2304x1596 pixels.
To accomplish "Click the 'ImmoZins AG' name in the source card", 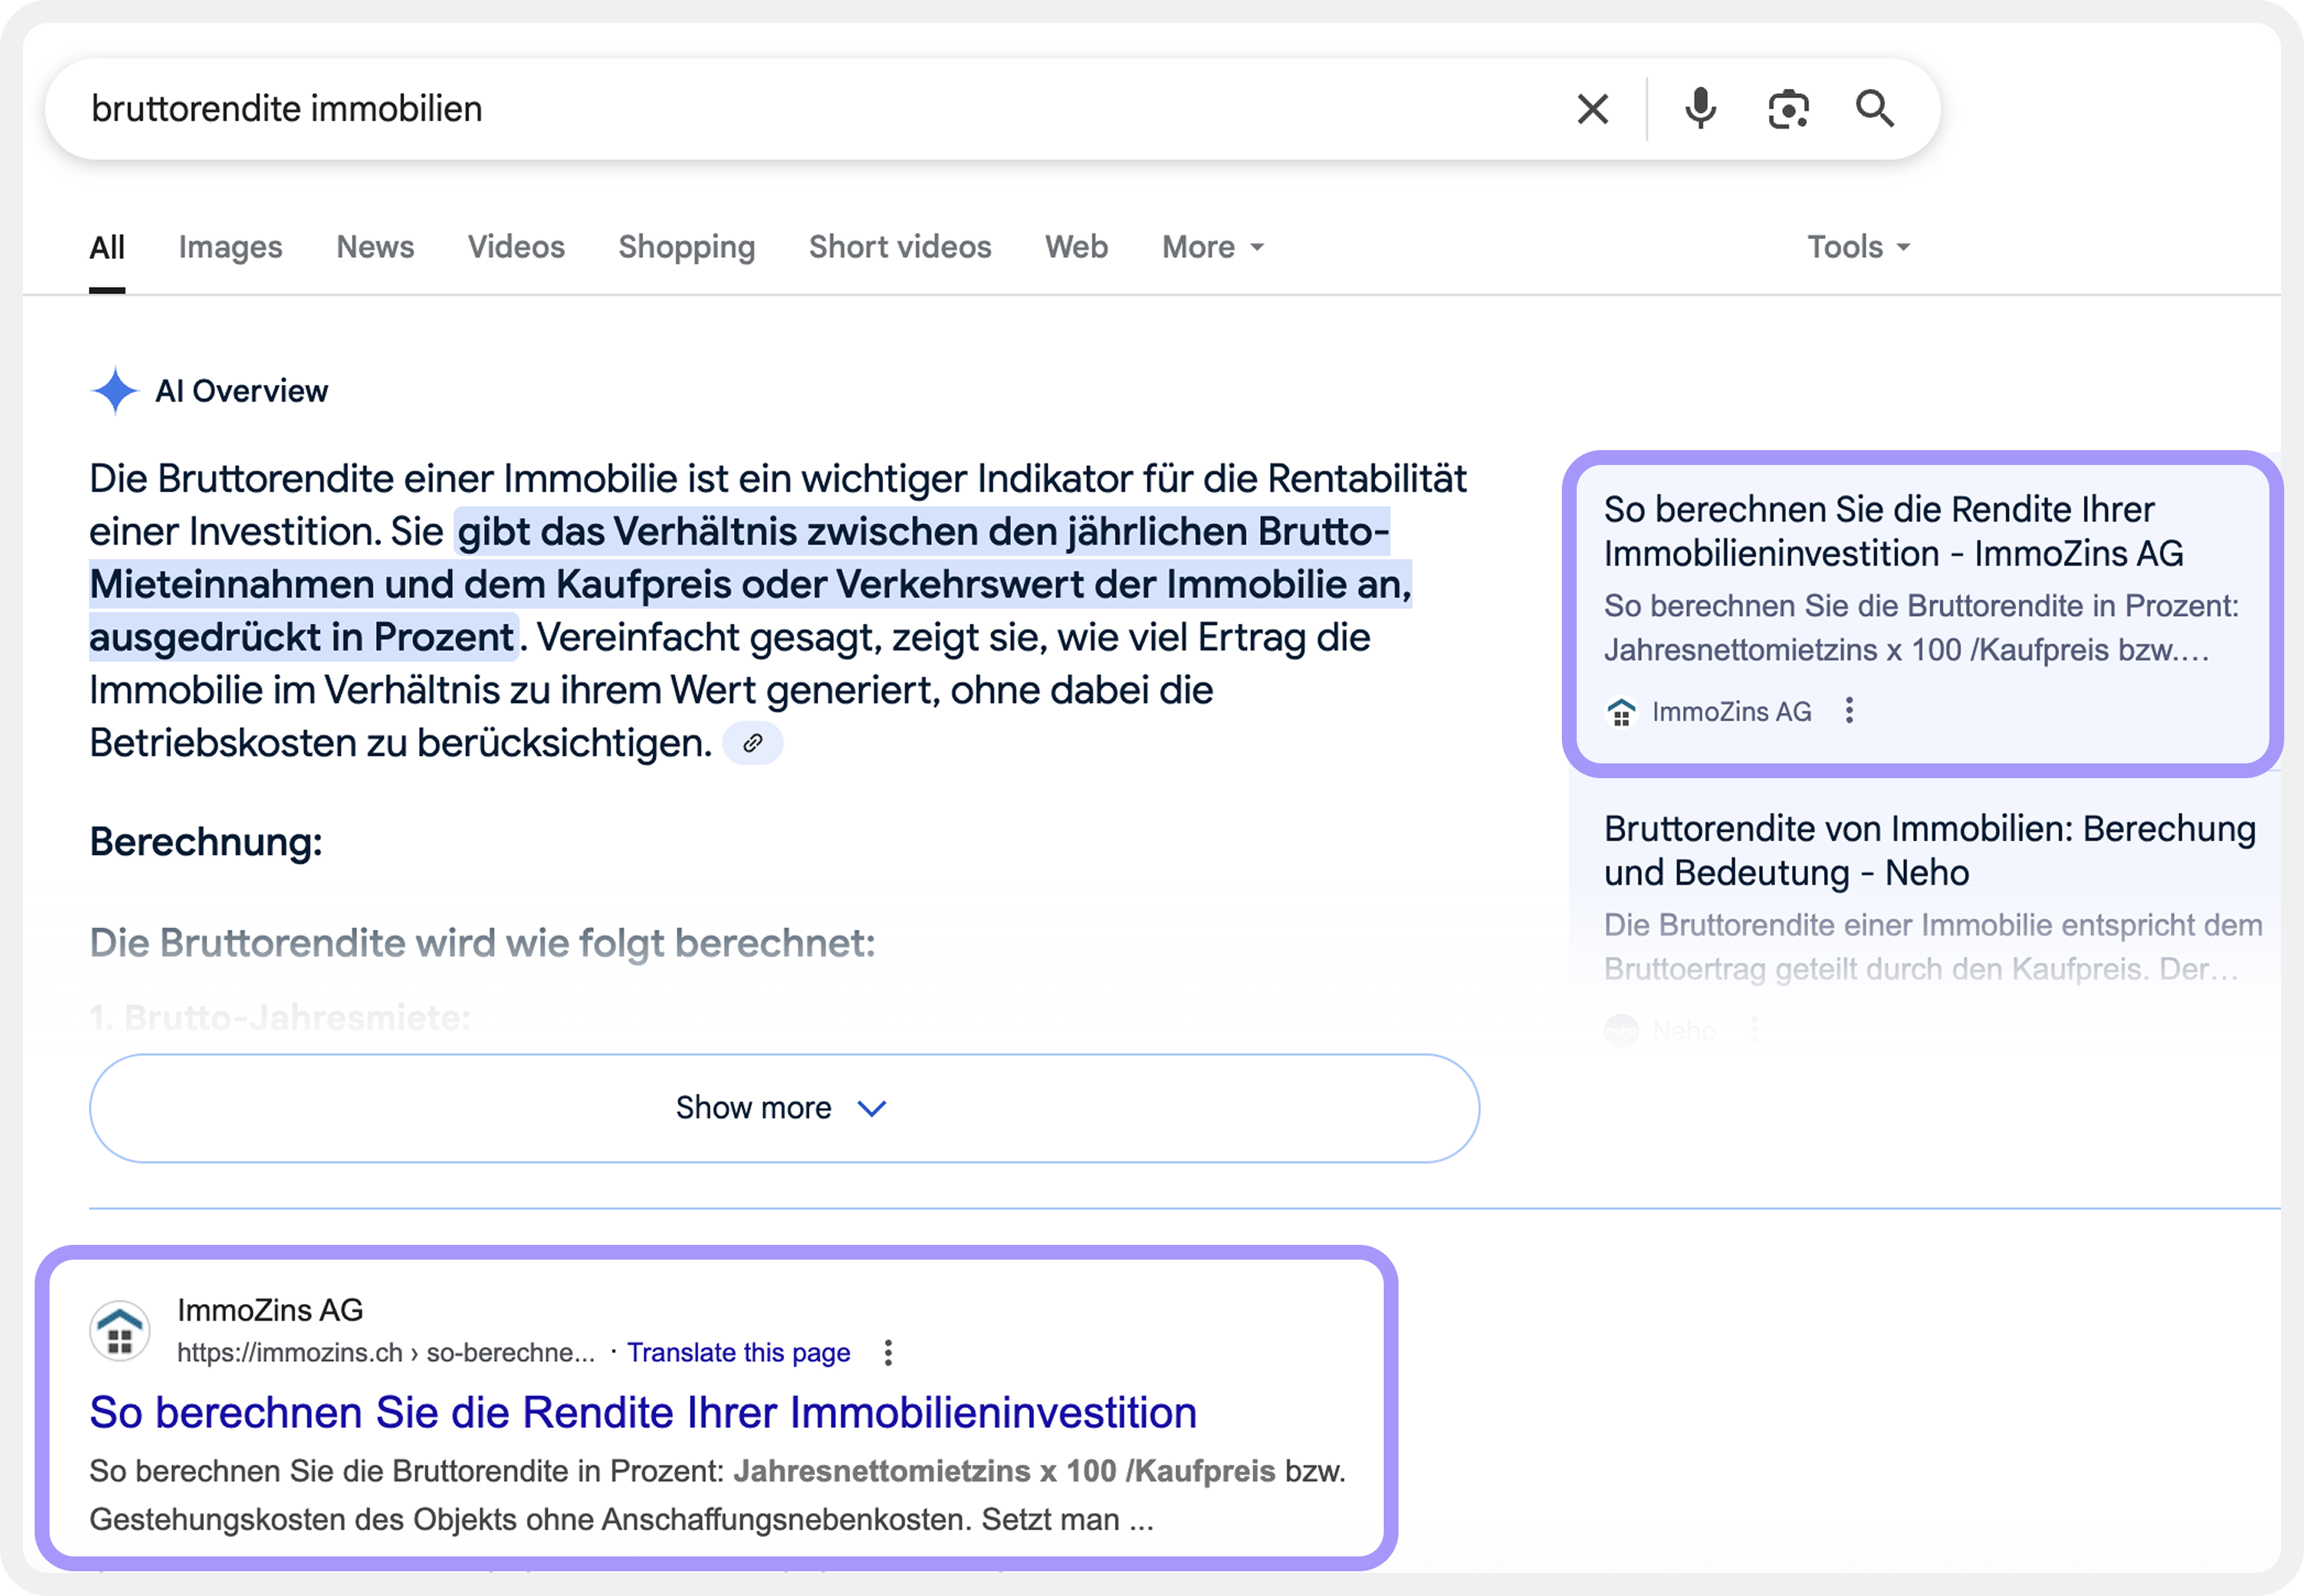I will (1731, 712).
